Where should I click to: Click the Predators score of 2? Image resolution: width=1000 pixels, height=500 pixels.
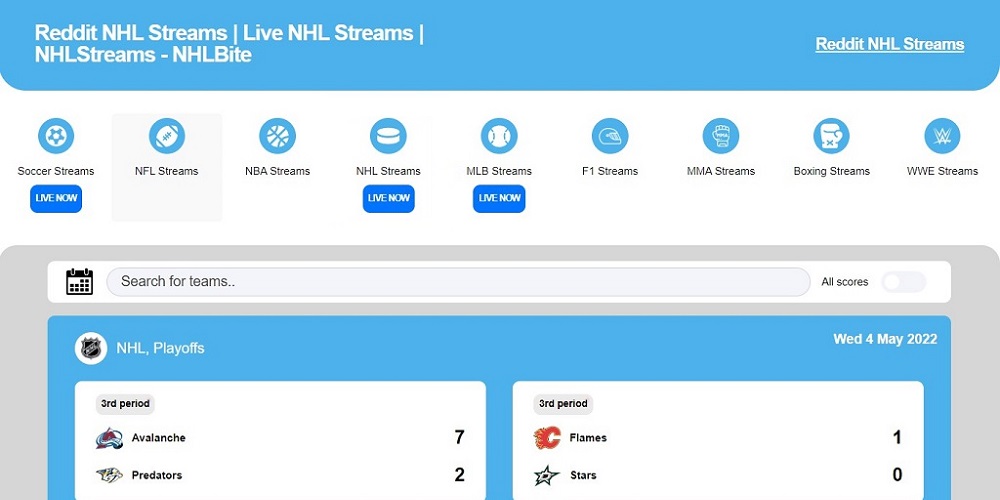[x=459, y=474]
